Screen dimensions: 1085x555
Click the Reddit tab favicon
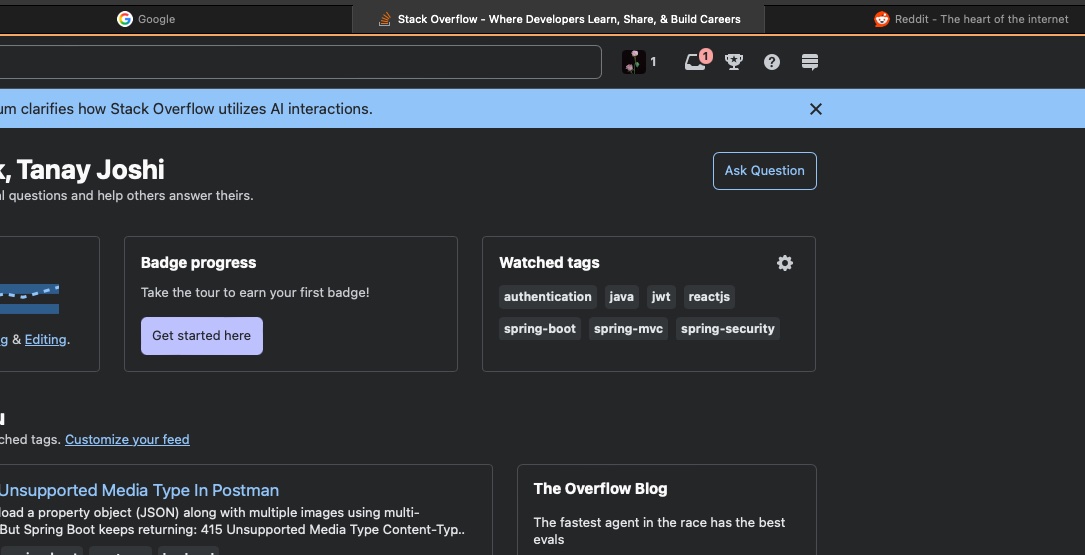882,19
